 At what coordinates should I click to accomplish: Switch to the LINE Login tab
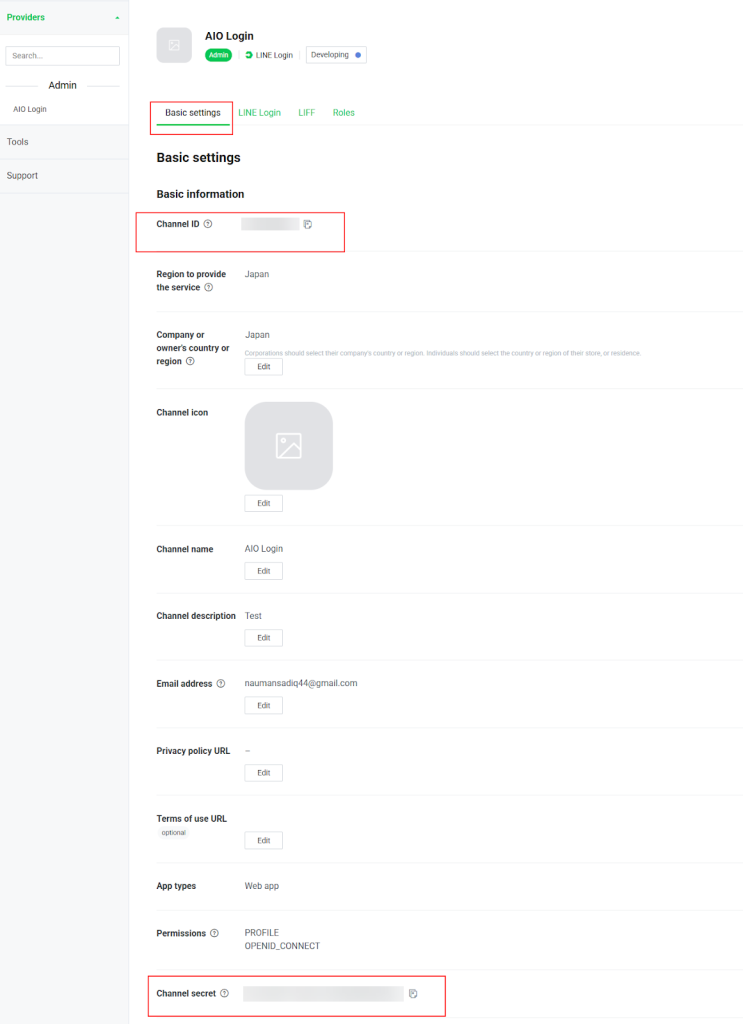(259, 113)
